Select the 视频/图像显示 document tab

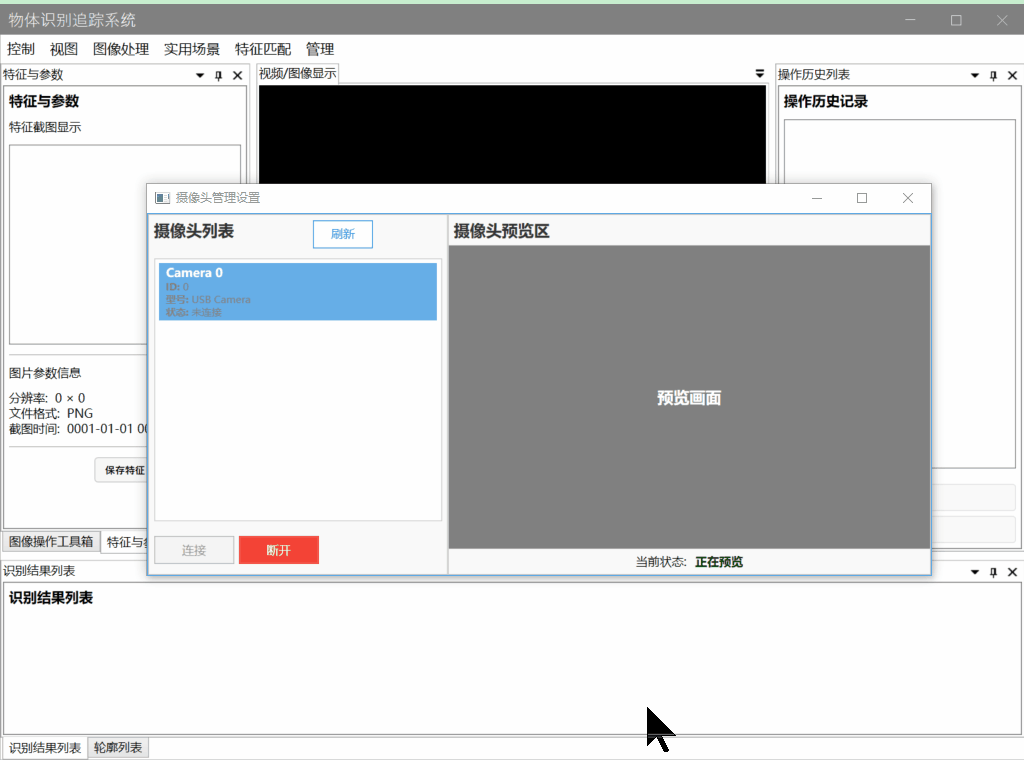(298, 73)
